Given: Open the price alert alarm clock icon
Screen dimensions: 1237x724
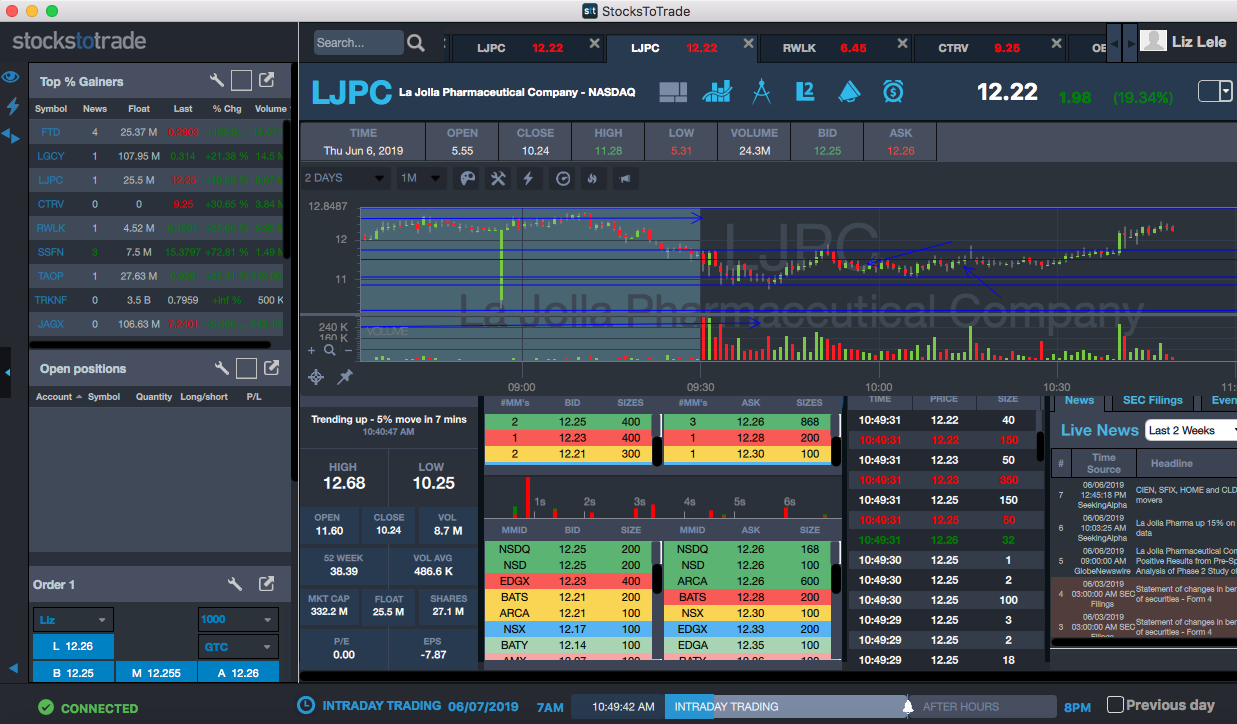Looking at the screenshot, I should [893, 92].
